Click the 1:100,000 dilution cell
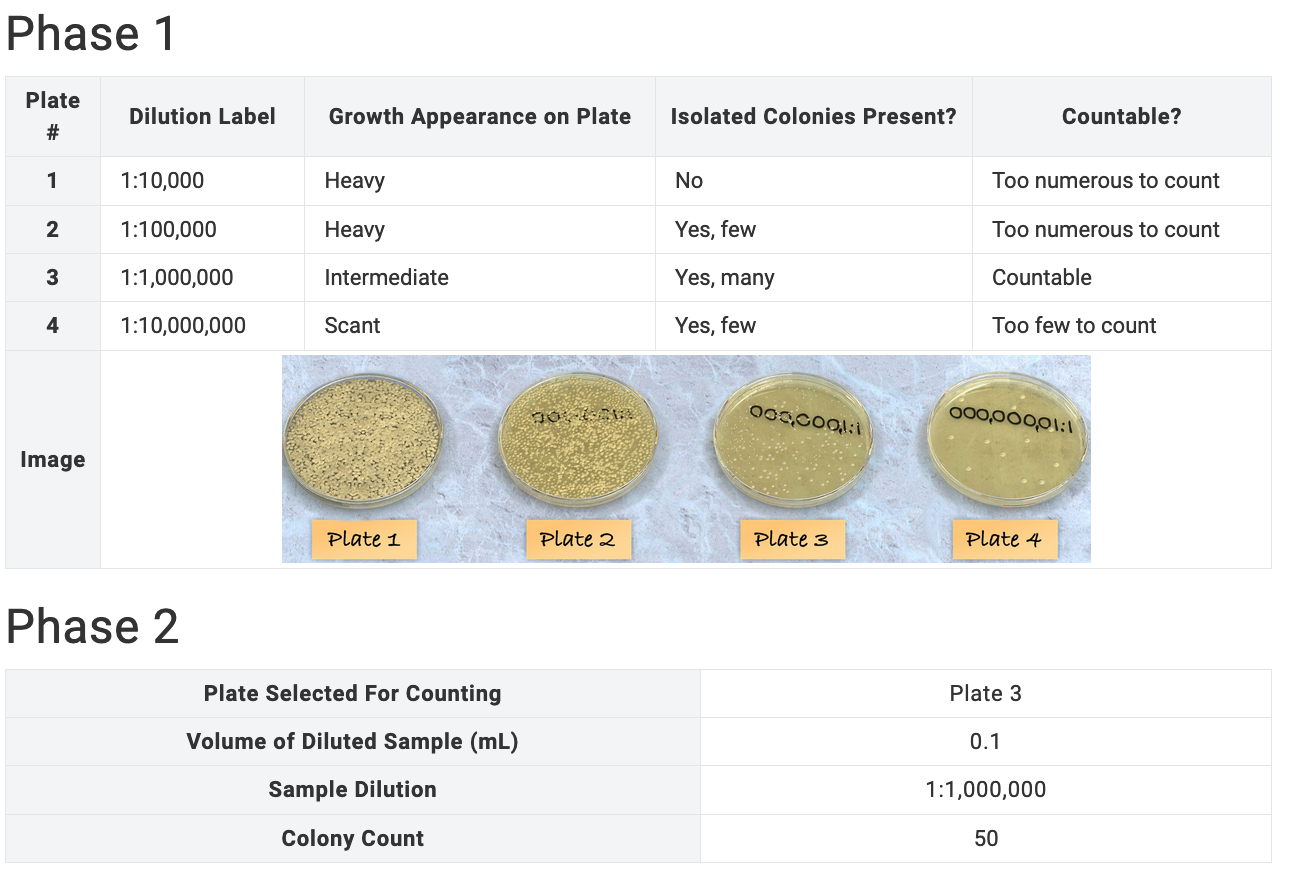This screenshot has height=880, width=1290. 168,229
